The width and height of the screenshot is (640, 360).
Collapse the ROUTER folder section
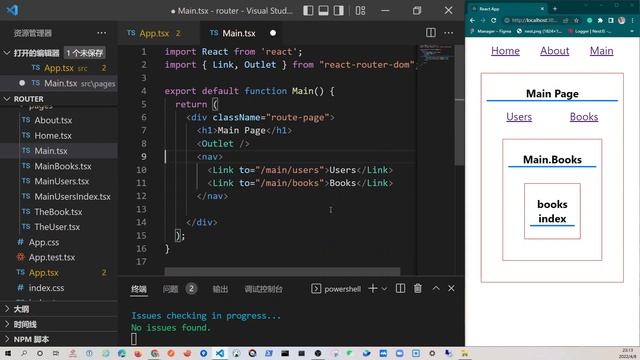click(x=7, y=99)
